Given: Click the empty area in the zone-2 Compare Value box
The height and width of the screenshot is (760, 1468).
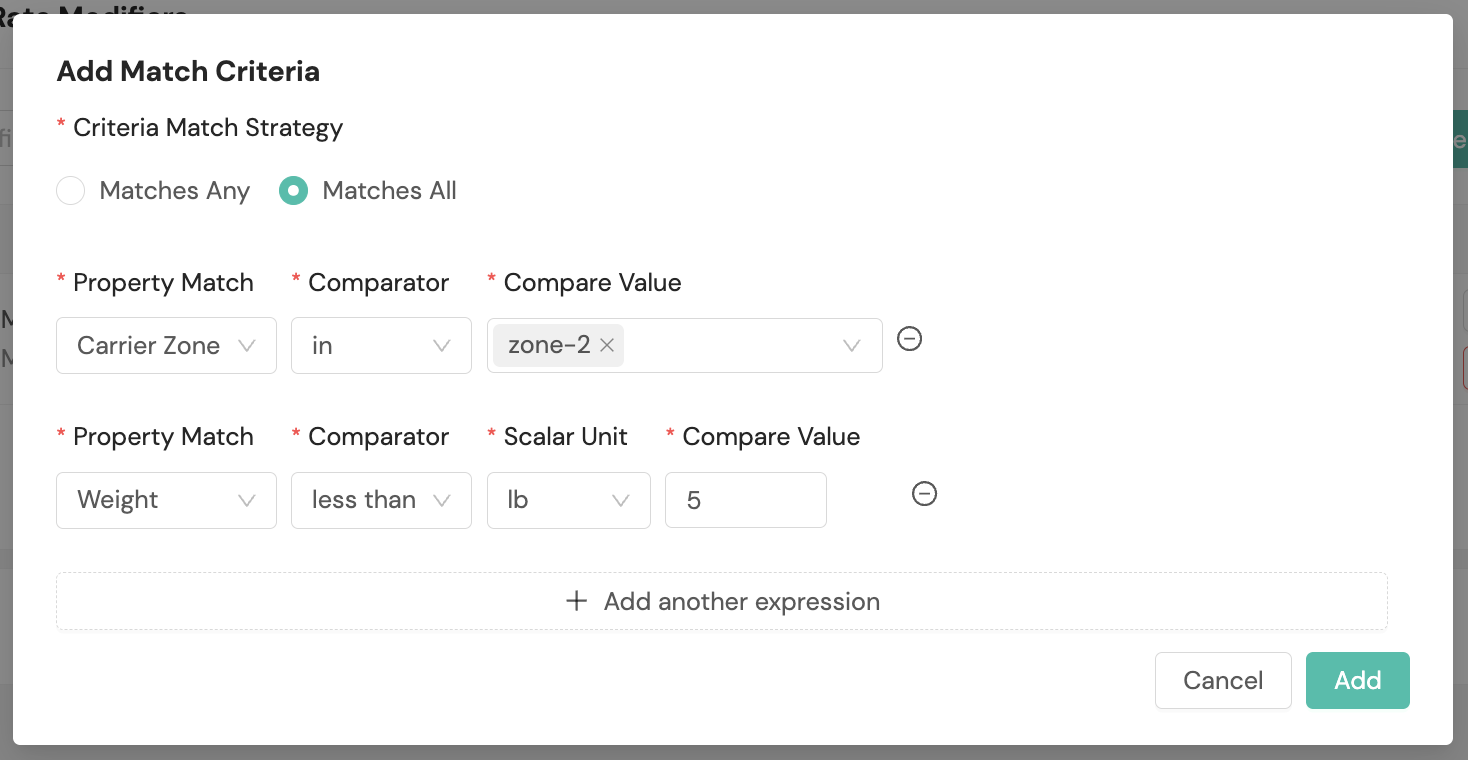Looking at the screenshot, I should (x=730, y=345).
